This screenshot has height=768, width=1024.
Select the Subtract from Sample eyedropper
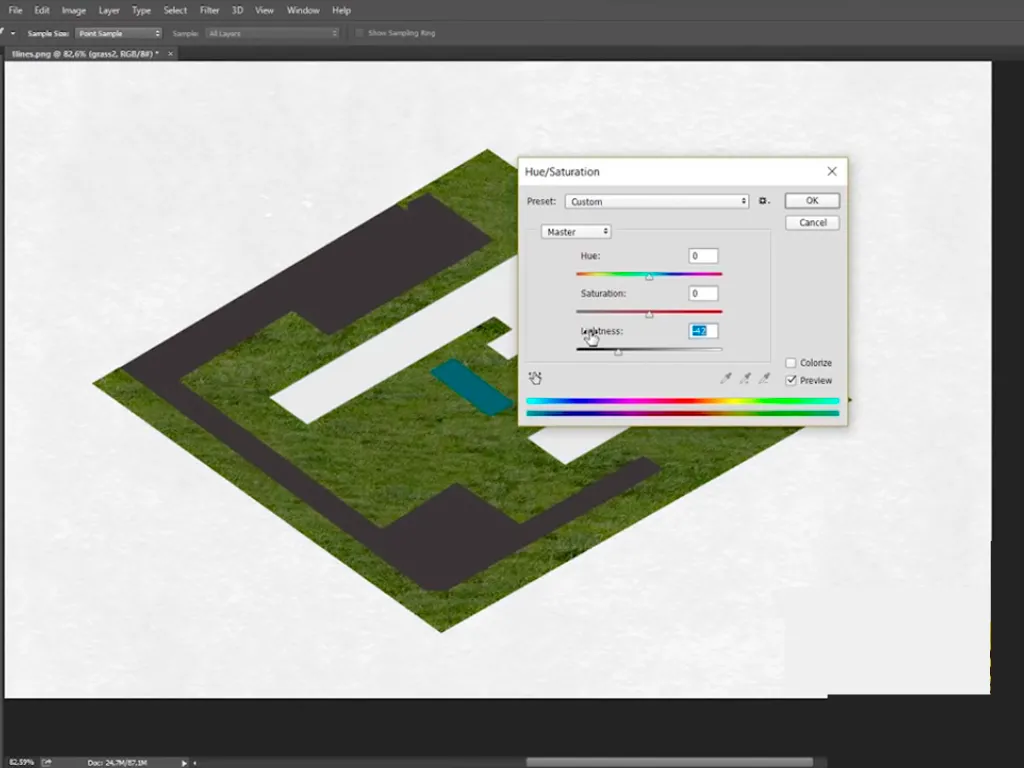[x=764, y=378]
